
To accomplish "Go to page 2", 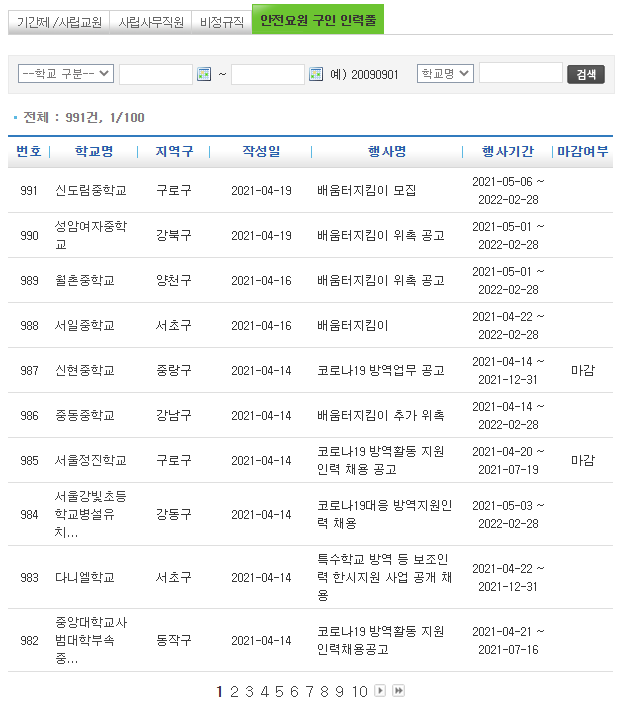I will (x=234, y=692).
